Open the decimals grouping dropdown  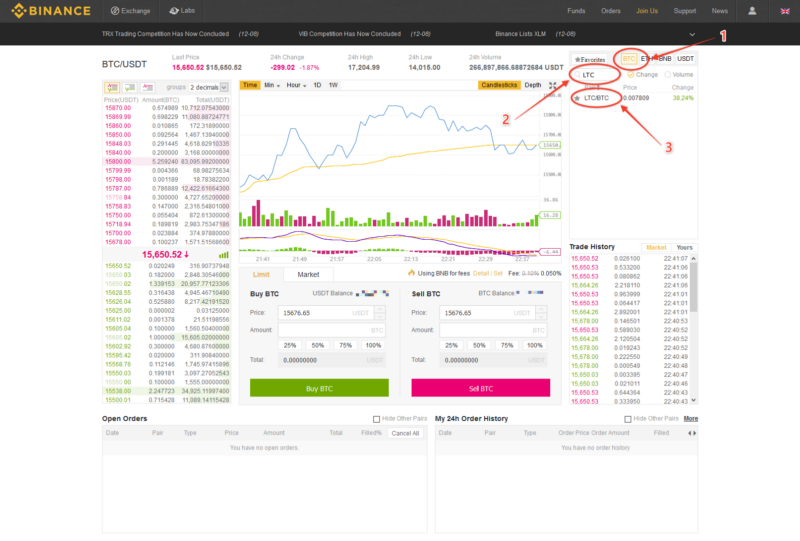click(x=208, y=87)
